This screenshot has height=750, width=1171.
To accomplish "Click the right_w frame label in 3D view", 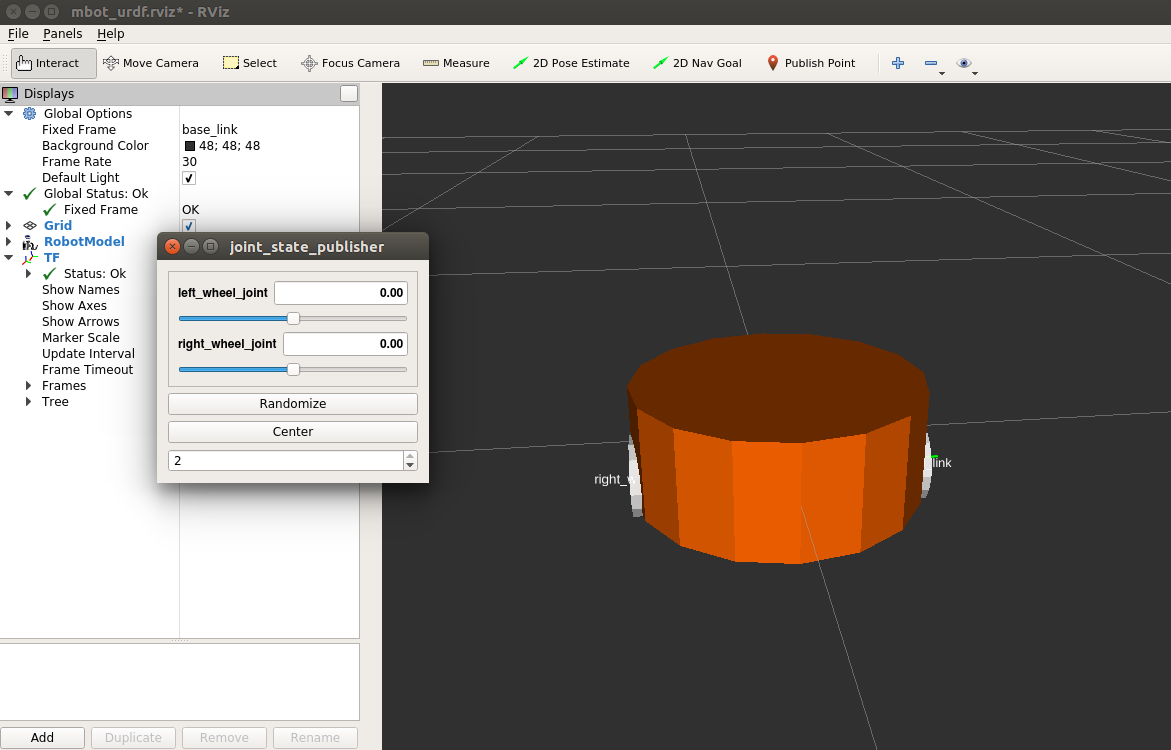I will [613, 480].
